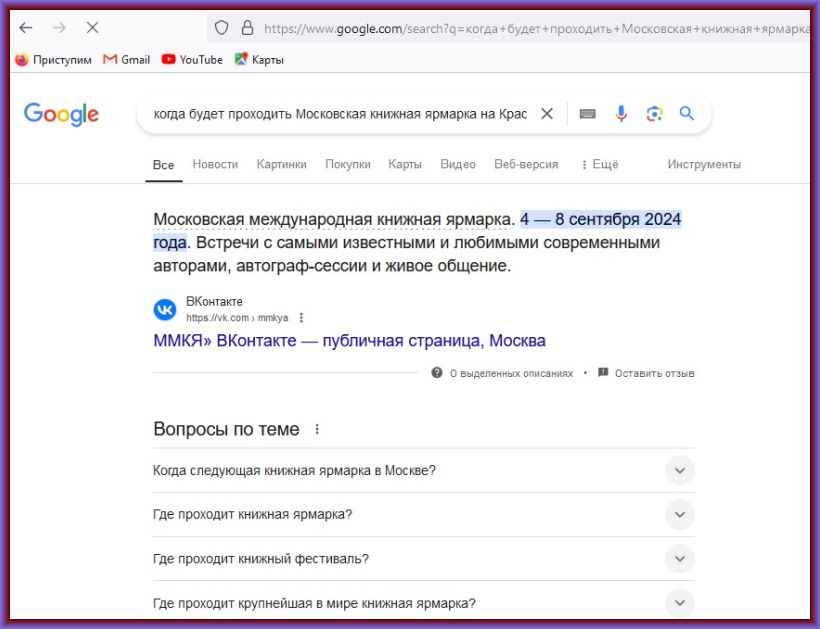Open the Карты bookmark

(x=259, y=60)
